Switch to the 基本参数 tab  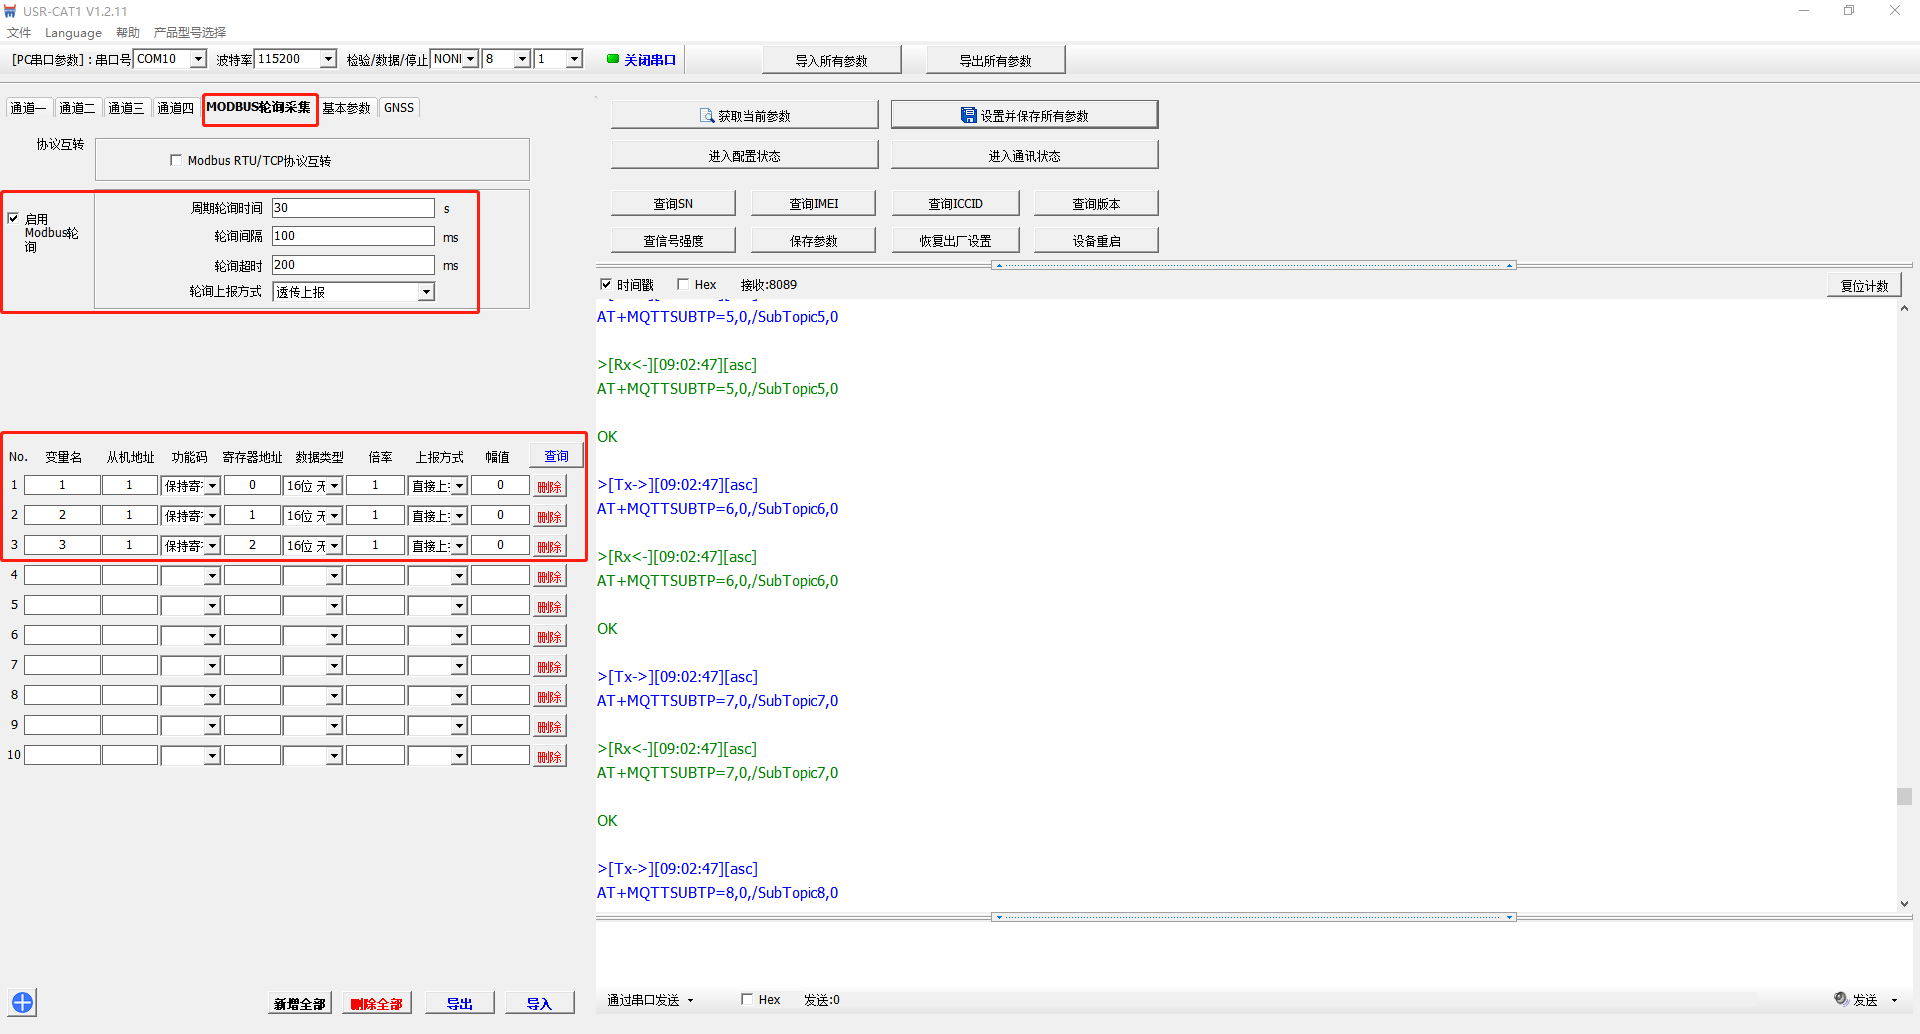[x=346, y=108]
